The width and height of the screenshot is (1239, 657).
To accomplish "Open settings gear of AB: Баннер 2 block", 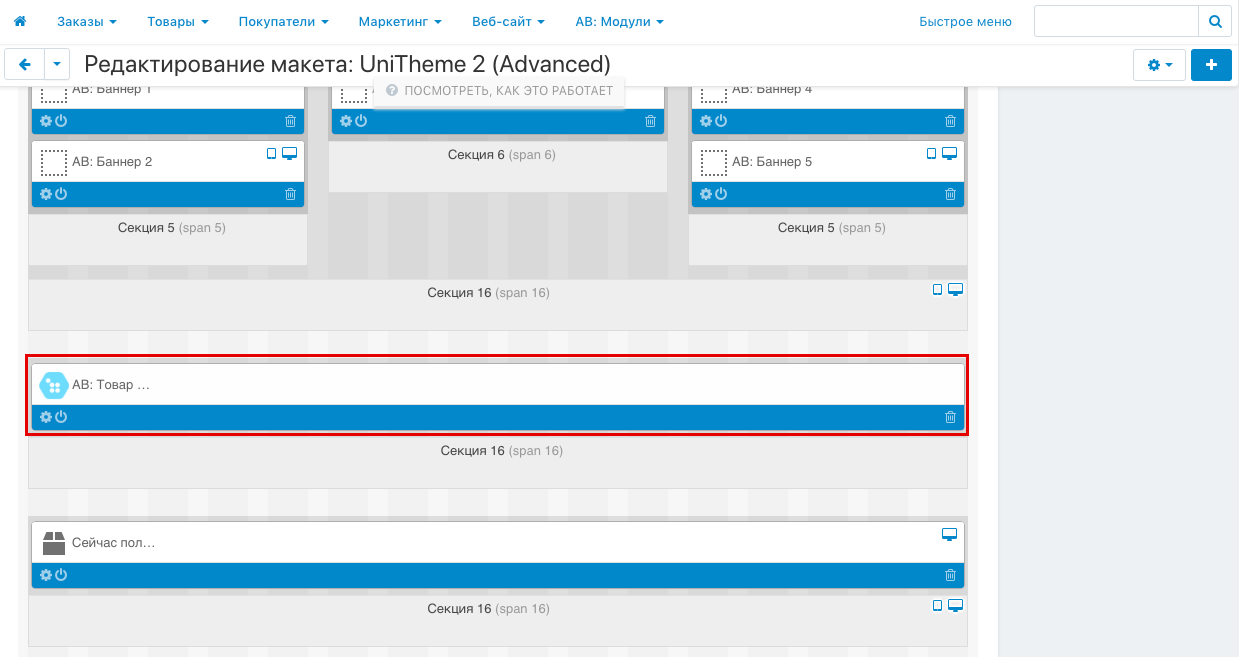I will [45, 194].
